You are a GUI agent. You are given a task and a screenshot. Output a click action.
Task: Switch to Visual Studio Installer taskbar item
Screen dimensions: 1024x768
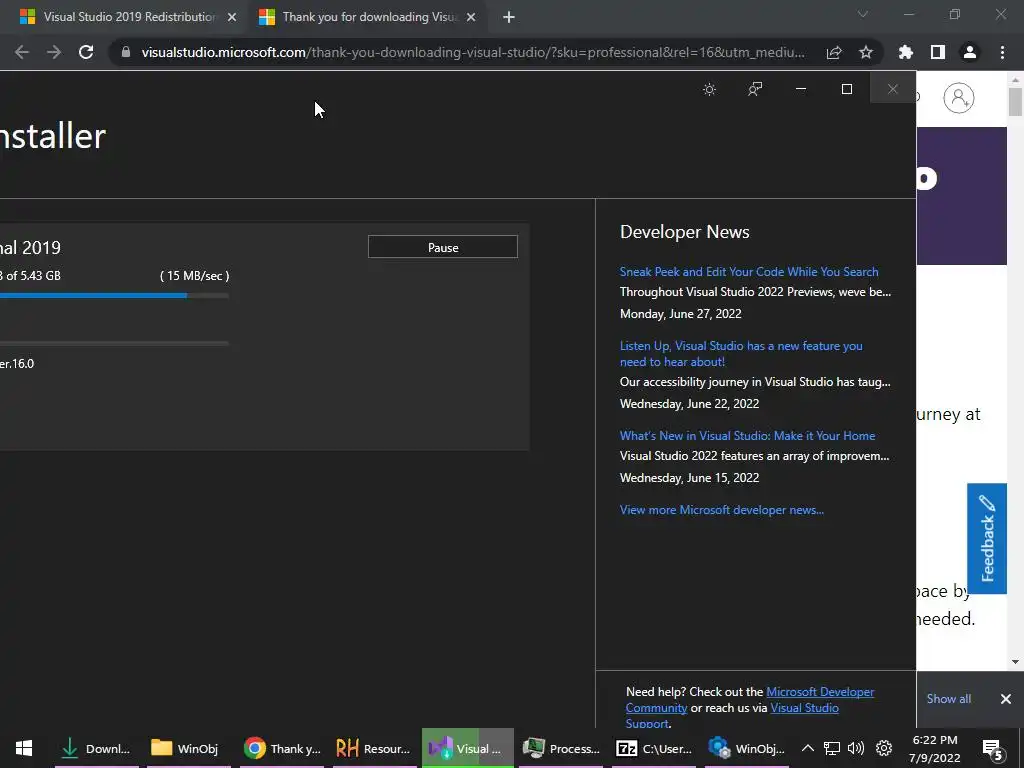point(467,748)
